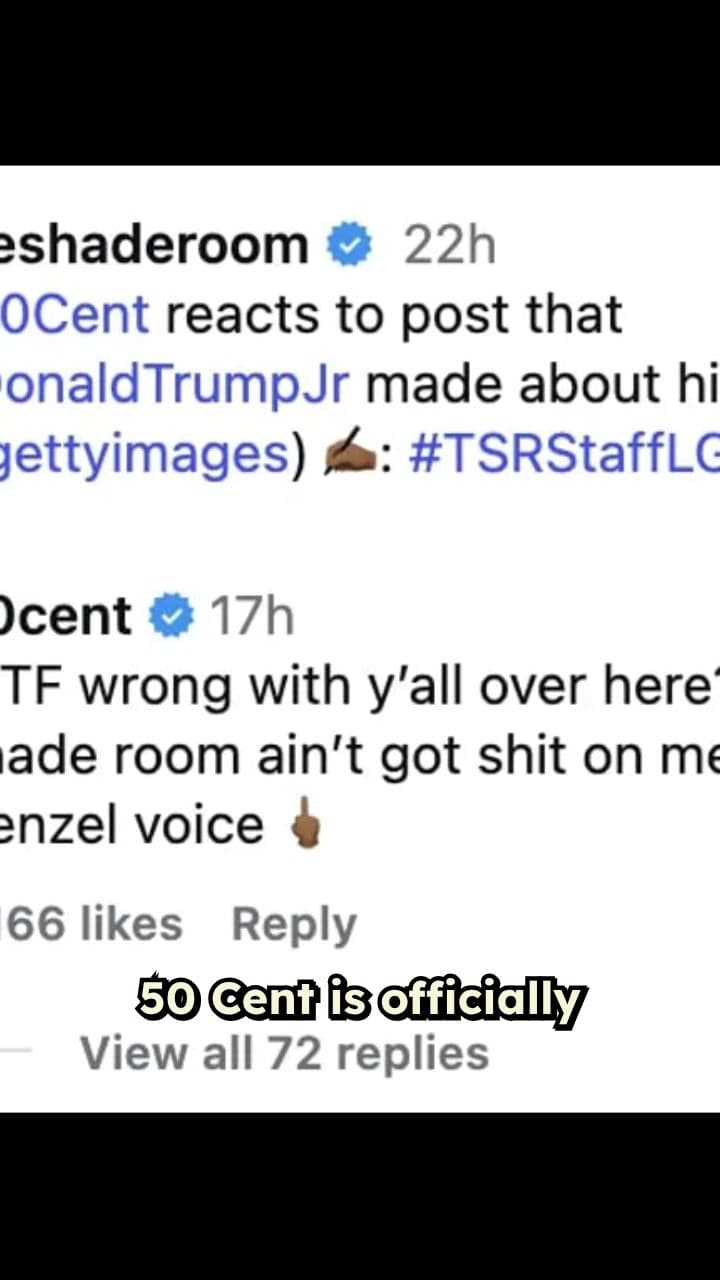This screenshot has height=1280, width=720.
Task: Expand the replies with View all 72 replies
Action: [283, 1052]
